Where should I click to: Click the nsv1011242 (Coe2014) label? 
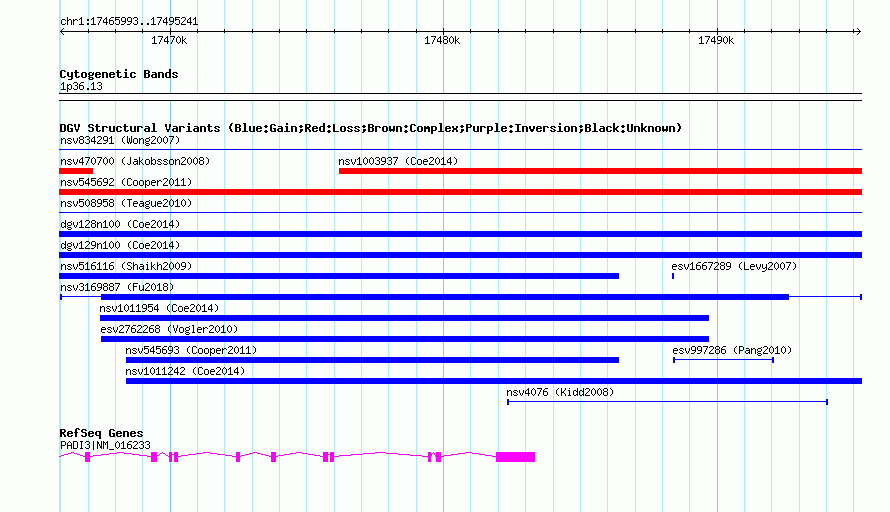(x=185, y=371)
